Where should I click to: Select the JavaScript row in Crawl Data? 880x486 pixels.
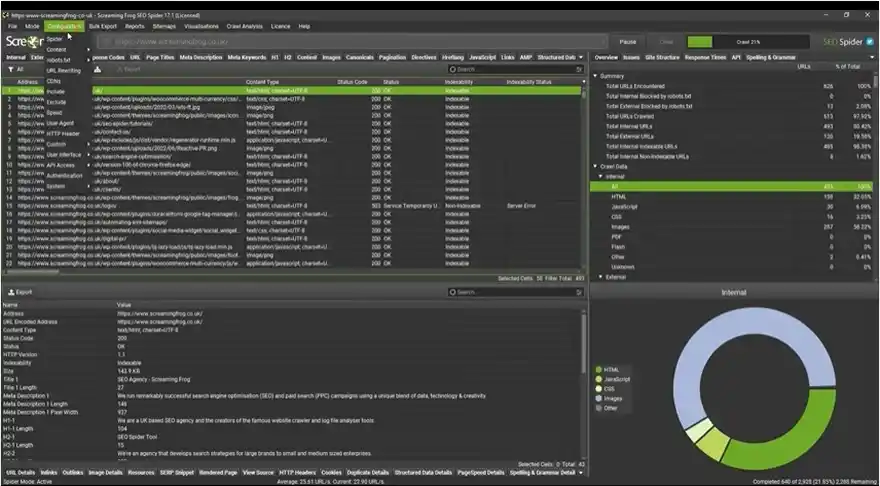coord(731,207)
